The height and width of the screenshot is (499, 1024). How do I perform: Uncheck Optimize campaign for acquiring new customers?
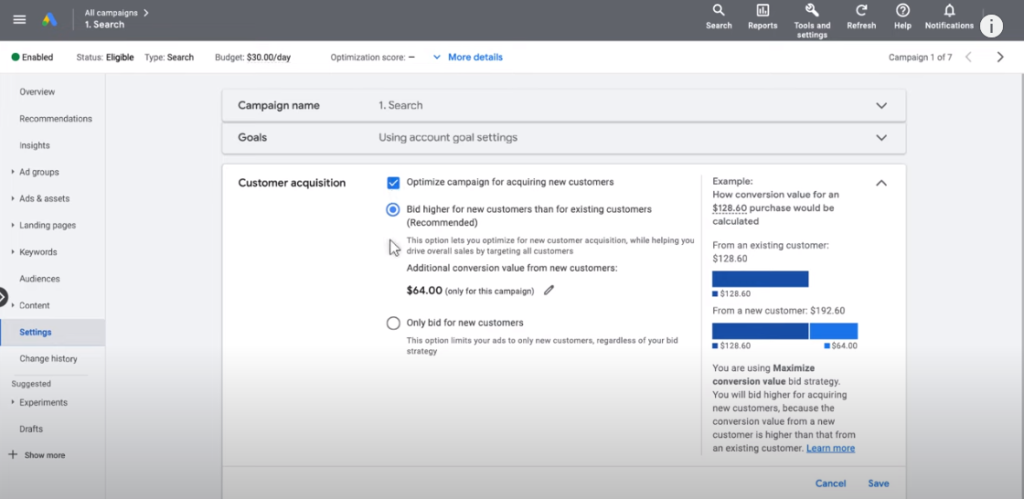pyautogui.click(x=393, y=183)
